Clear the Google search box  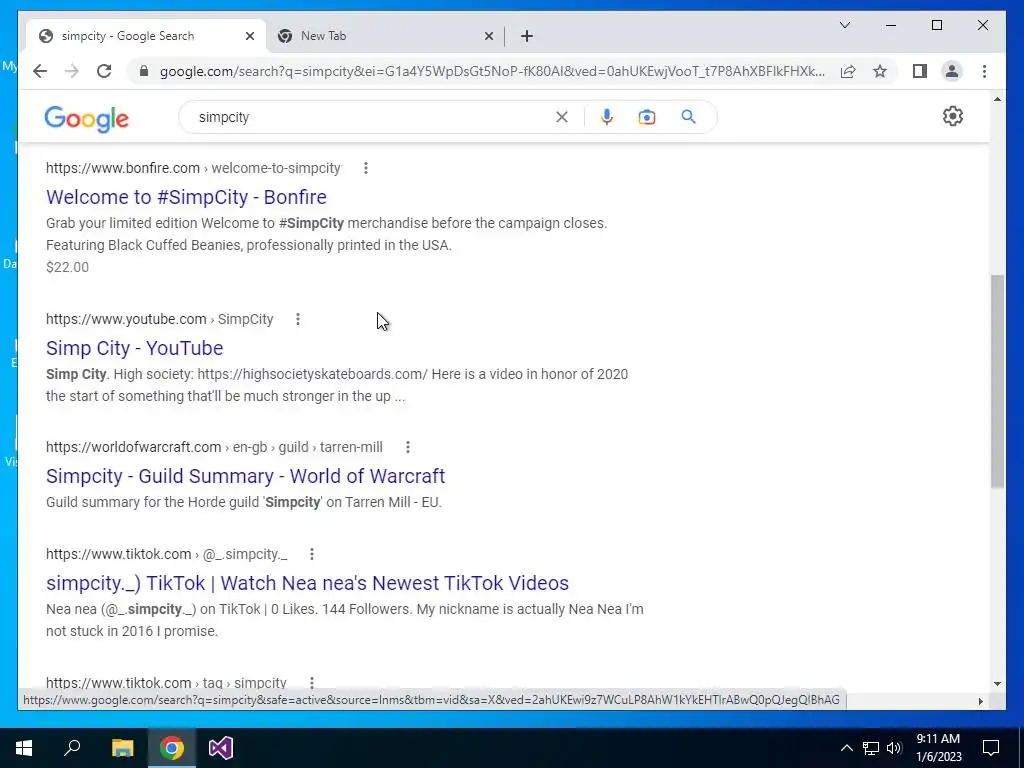(x=562, y=117)
